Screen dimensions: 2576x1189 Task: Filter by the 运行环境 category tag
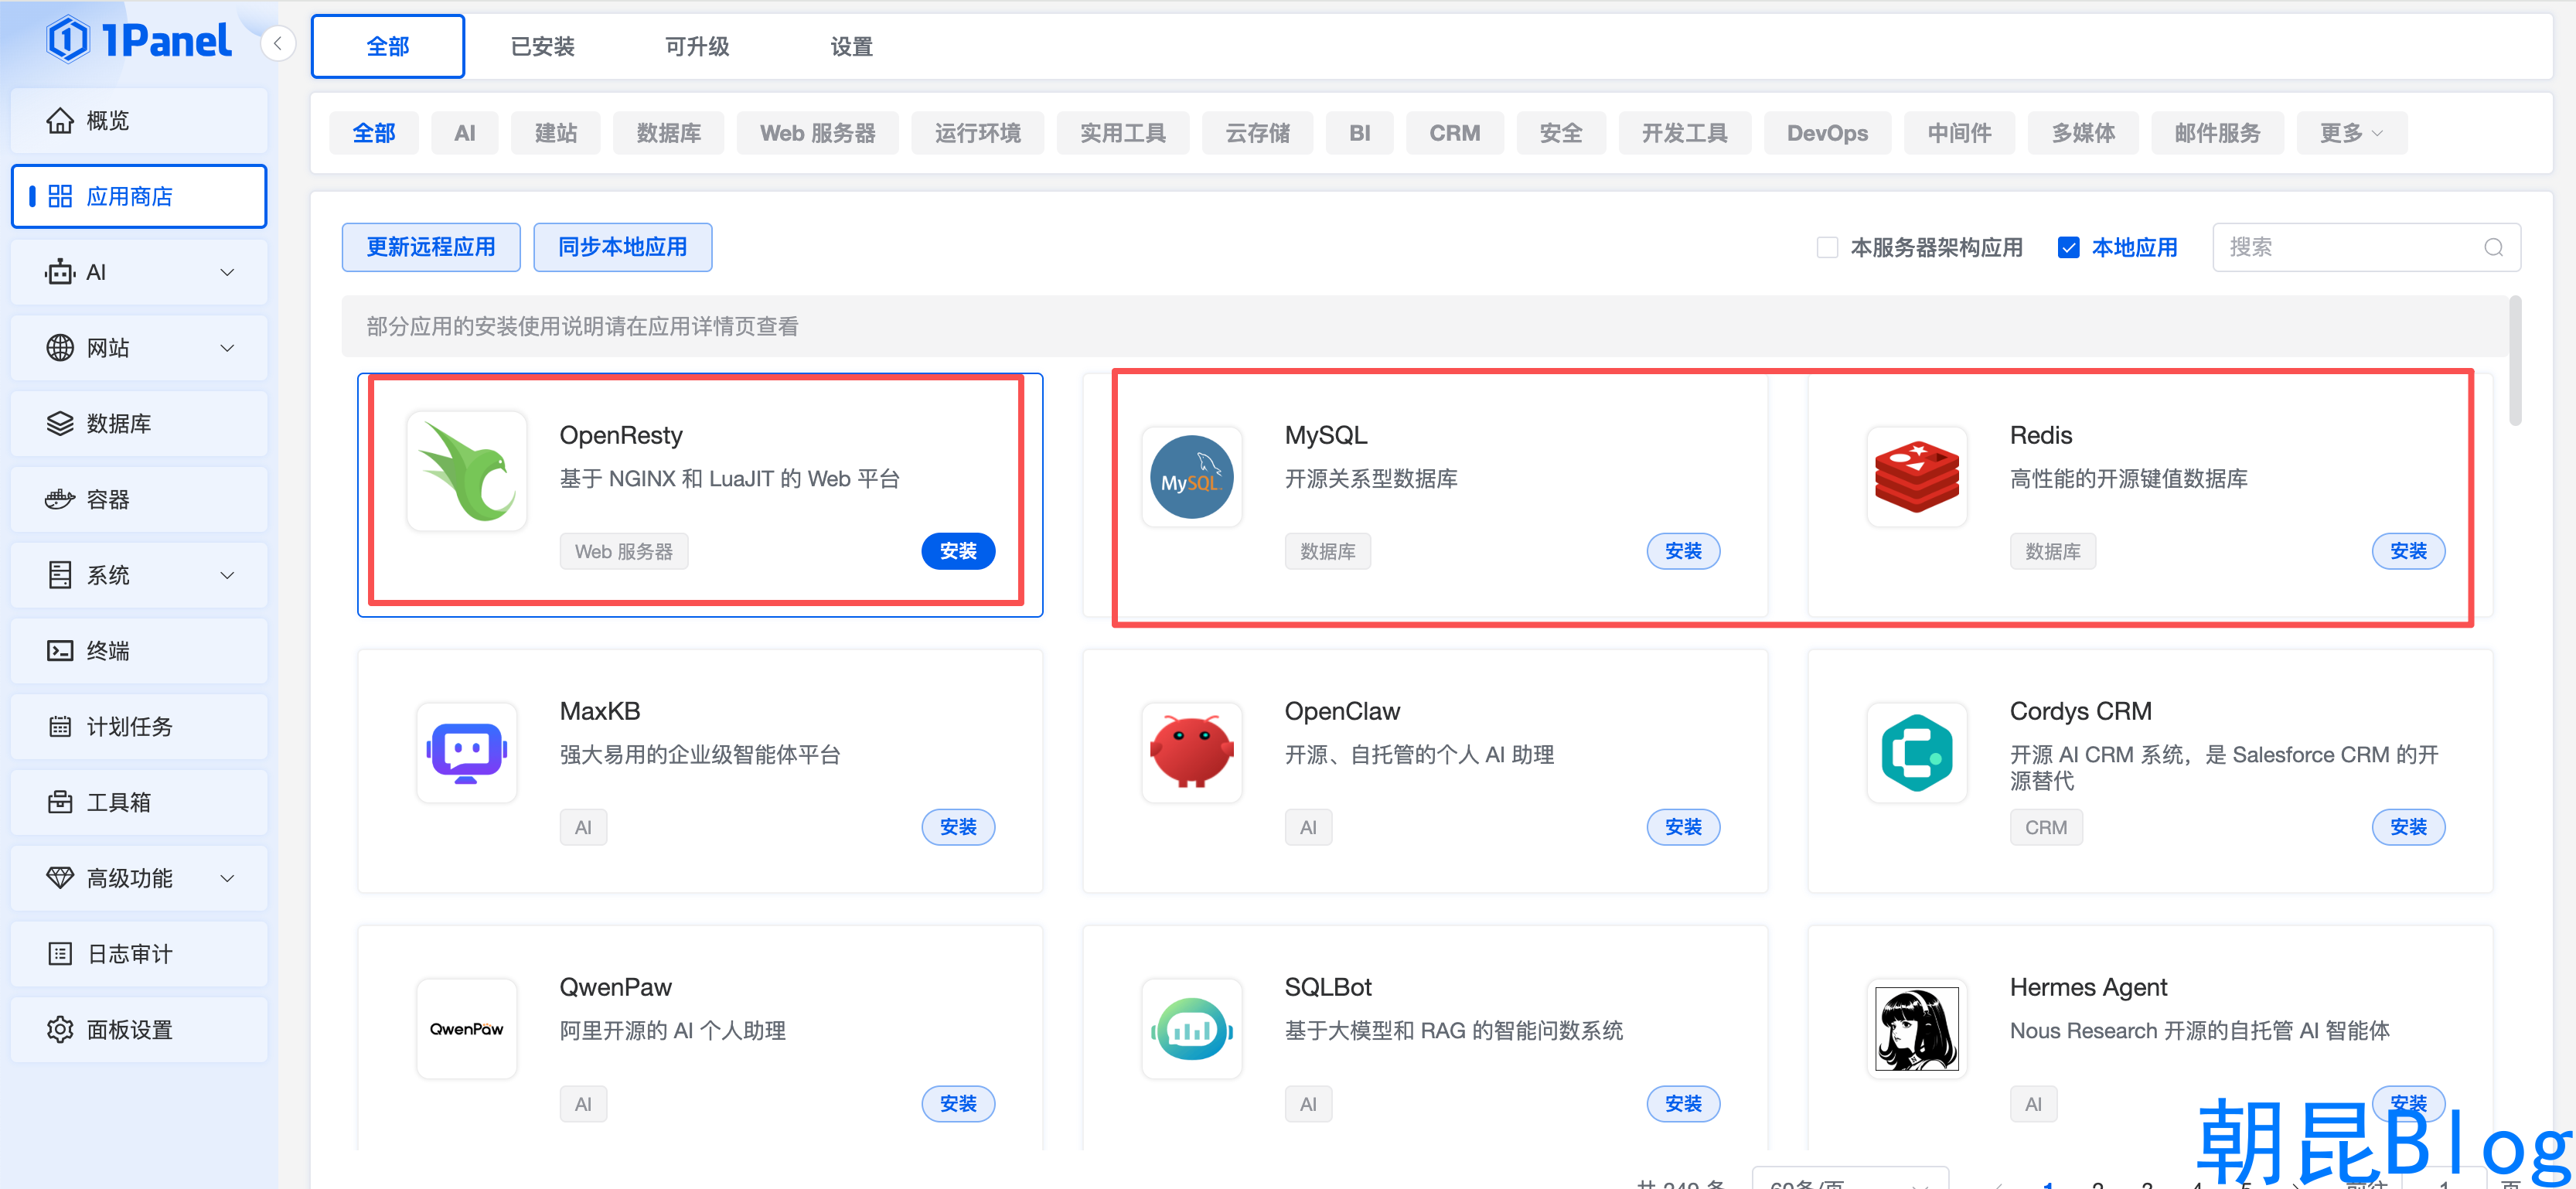[x=978, y=133]
